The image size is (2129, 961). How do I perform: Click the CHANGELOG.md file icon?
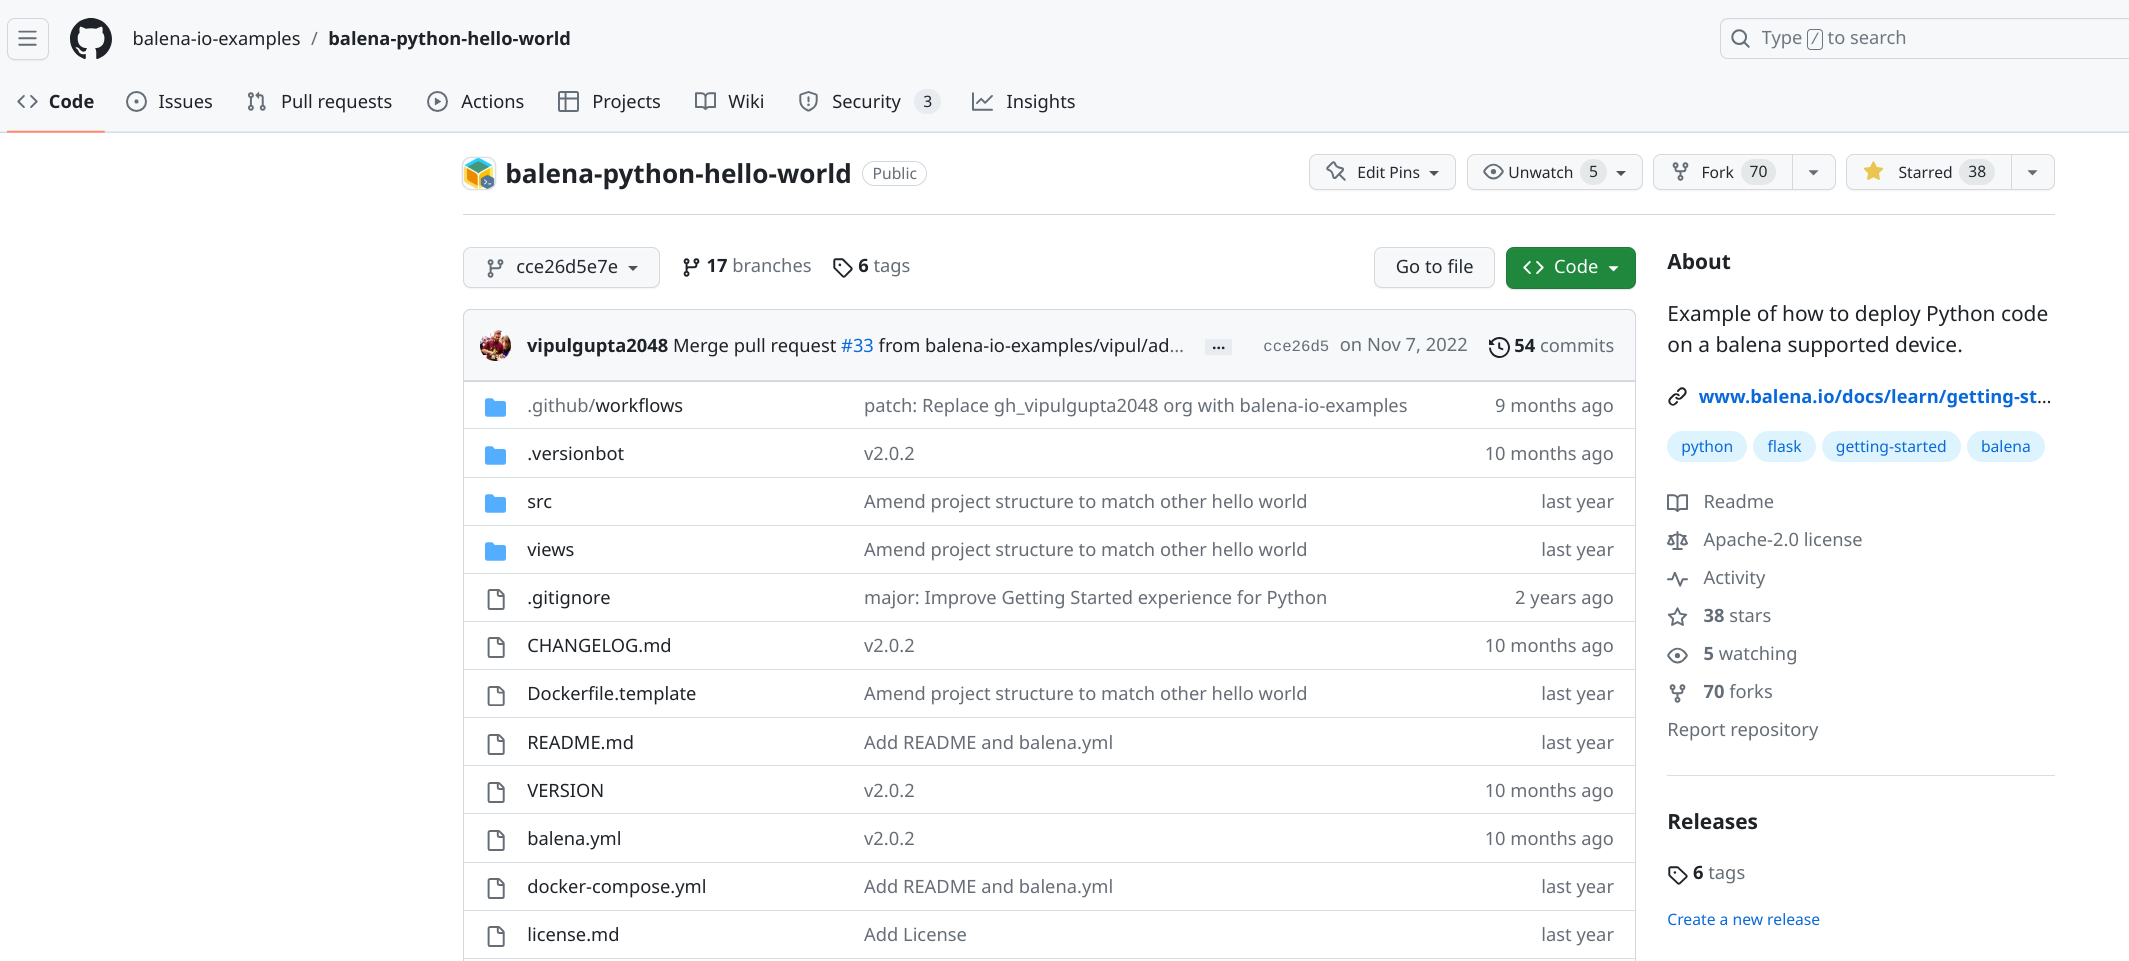tap(495, 647)
